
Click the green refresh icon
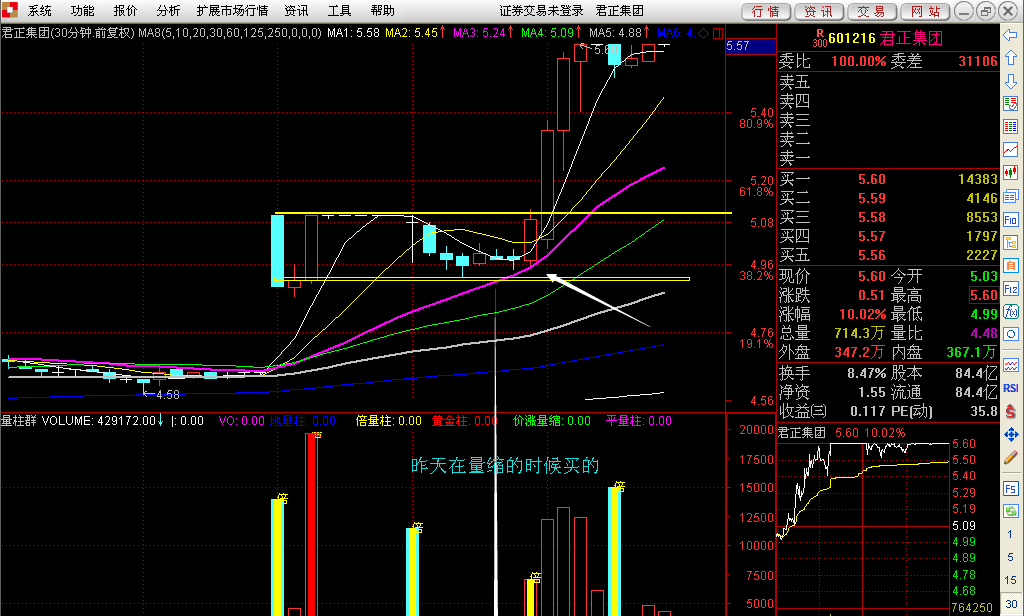coord(1010,511)
